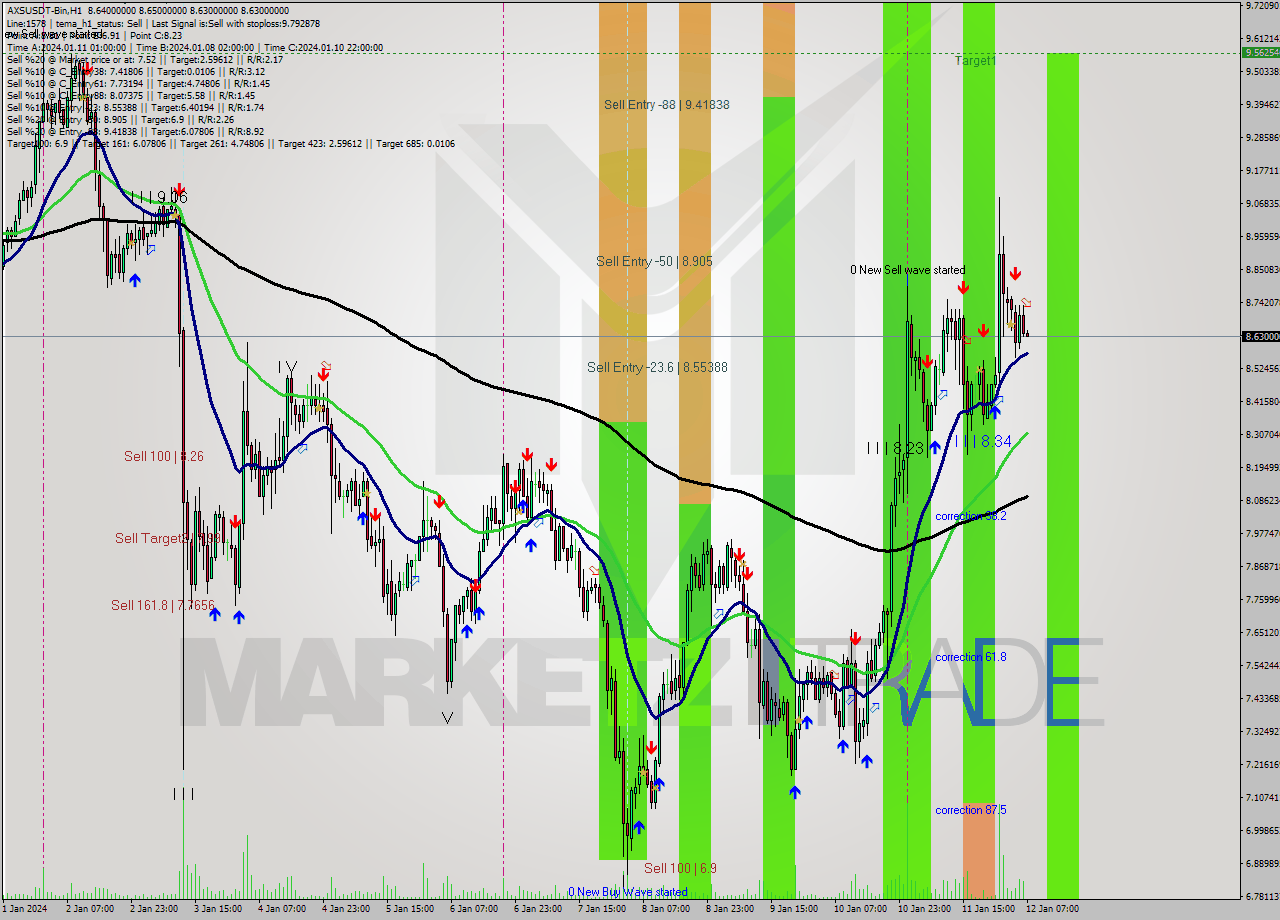The width and height of the screenshot is (1280, 920).
Task: Click the 8.08623 price axis label
Action: (x=1261, y=500)
